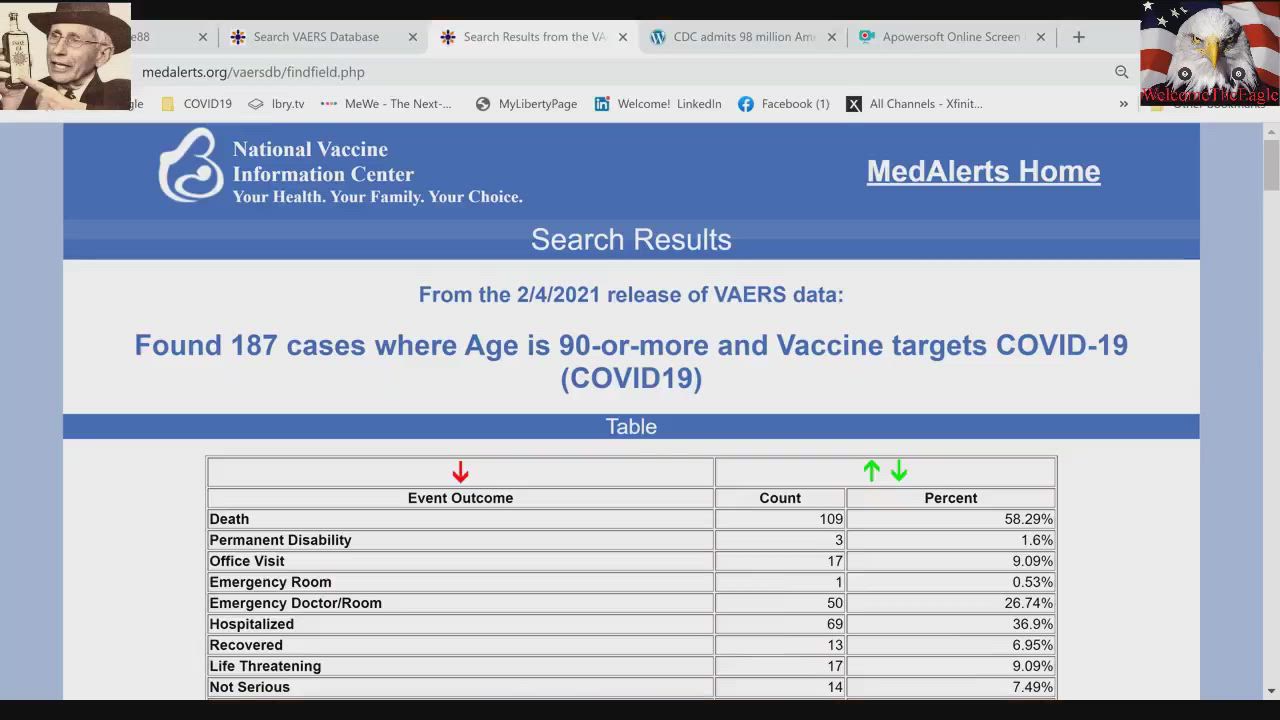Click the medalerts.org address bar URL
The width and height of the screenshot is (1280, 720).
coord(253,72)
